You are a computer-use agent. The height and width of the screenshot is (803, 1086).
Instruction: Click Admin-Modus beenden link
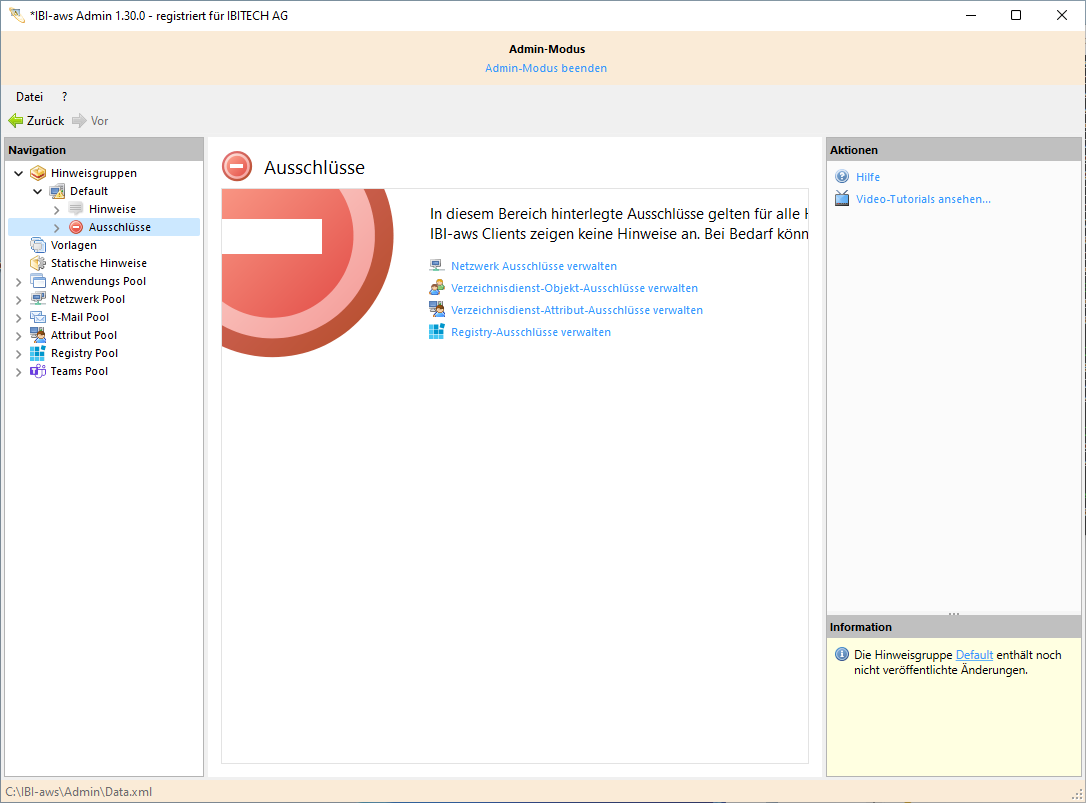coord(546,68)
